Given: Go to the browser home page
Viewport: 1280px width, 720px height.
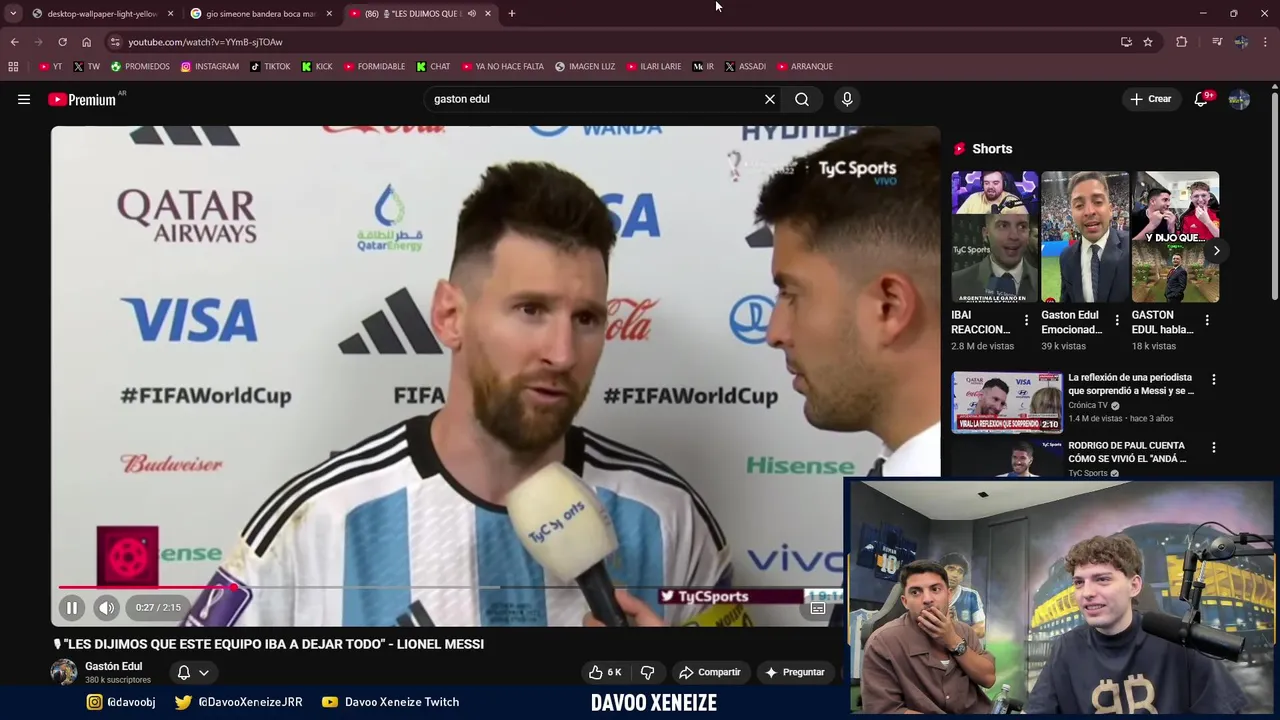Looking at the screenshot, I should [x=86, y=42].
